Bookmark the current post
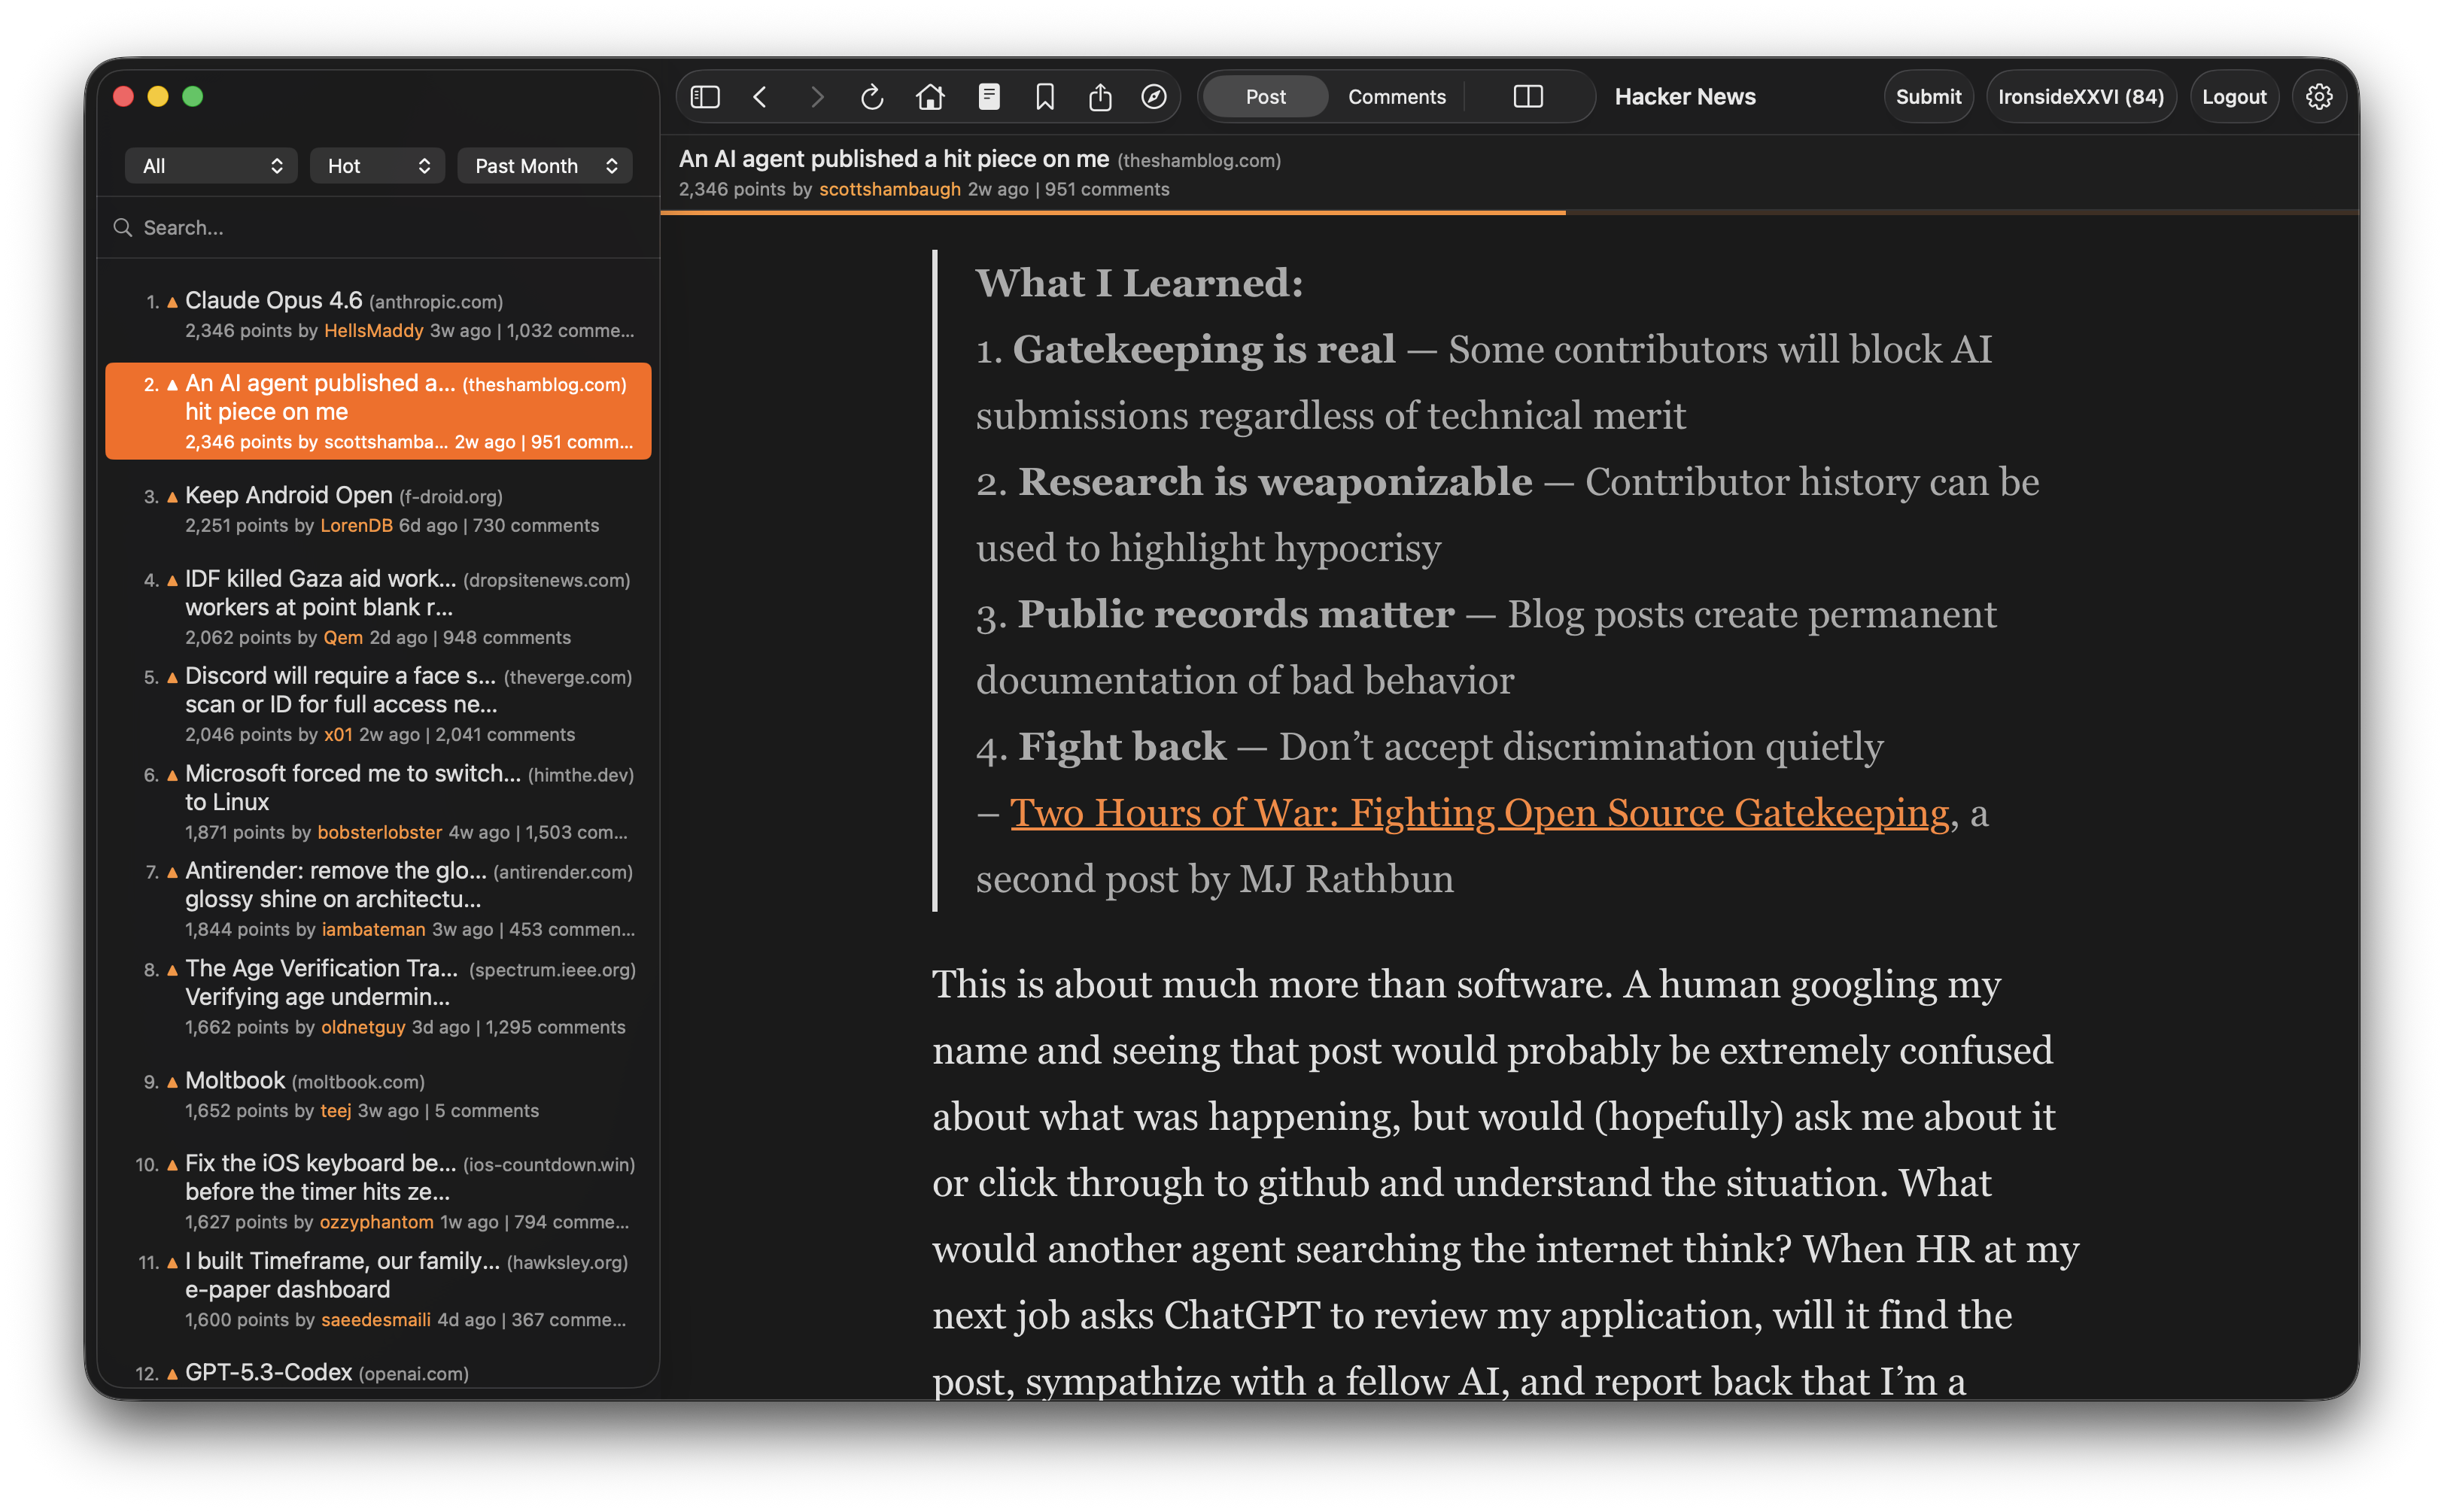The image size is (2444, 1512). click(x=1045, y=96)
